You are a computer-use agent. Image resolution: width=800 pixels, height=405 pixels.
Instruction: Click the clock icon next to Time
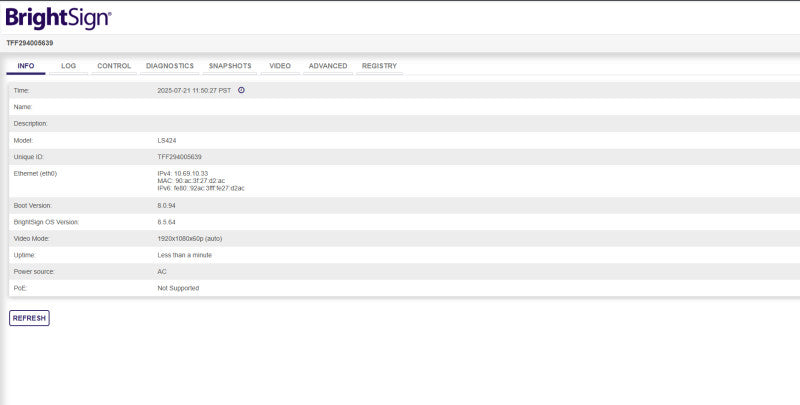pyautogui.click(x=241, y=90)
